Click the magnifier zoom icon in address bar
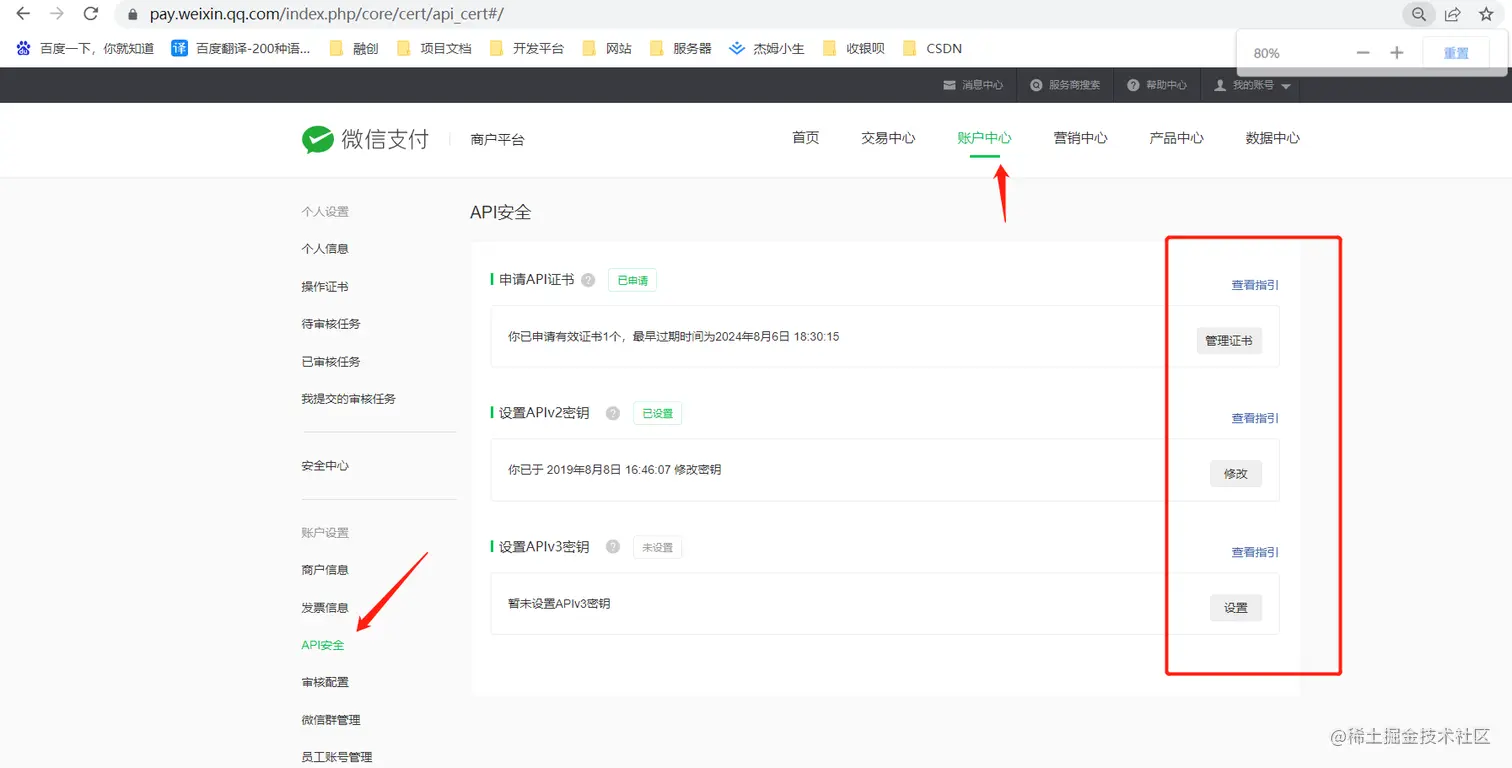 point(1419,14)
